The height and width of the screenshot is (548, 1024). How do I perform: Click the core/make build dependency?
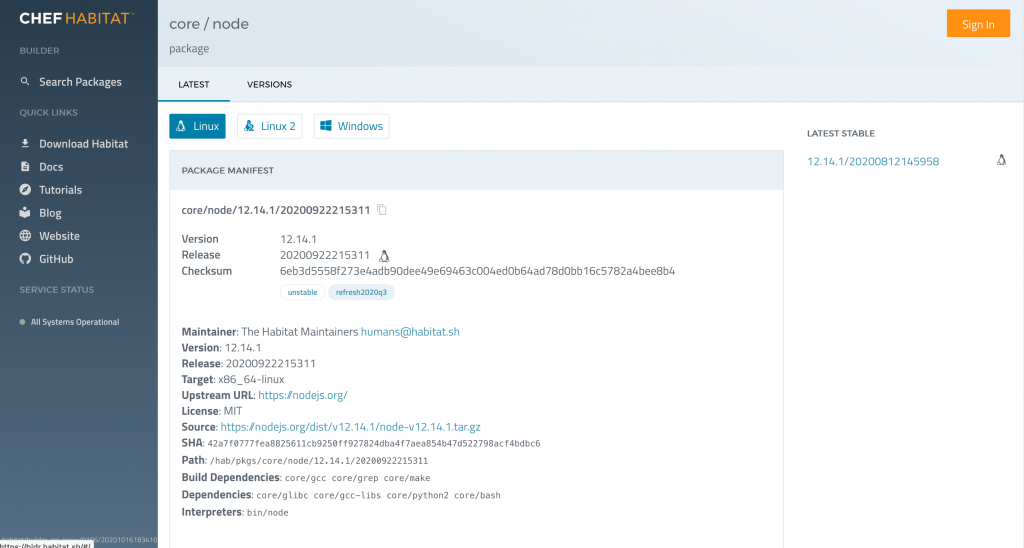click(407, 478)
